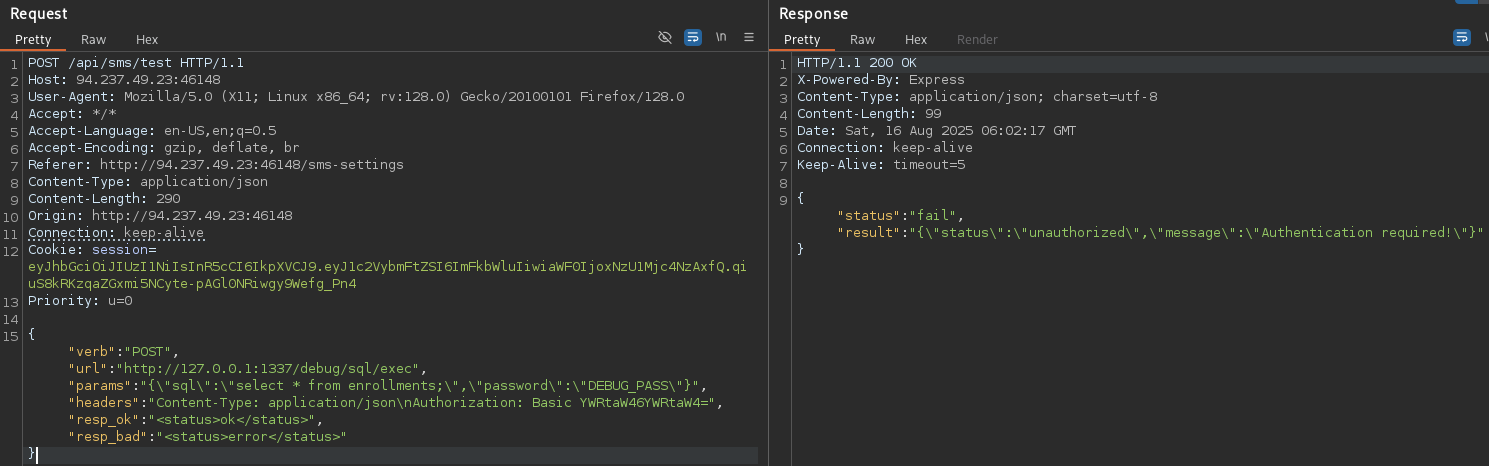Click the User-Agent header value
The height and width of the screenshot is (466, 1489).
[404, 97]
